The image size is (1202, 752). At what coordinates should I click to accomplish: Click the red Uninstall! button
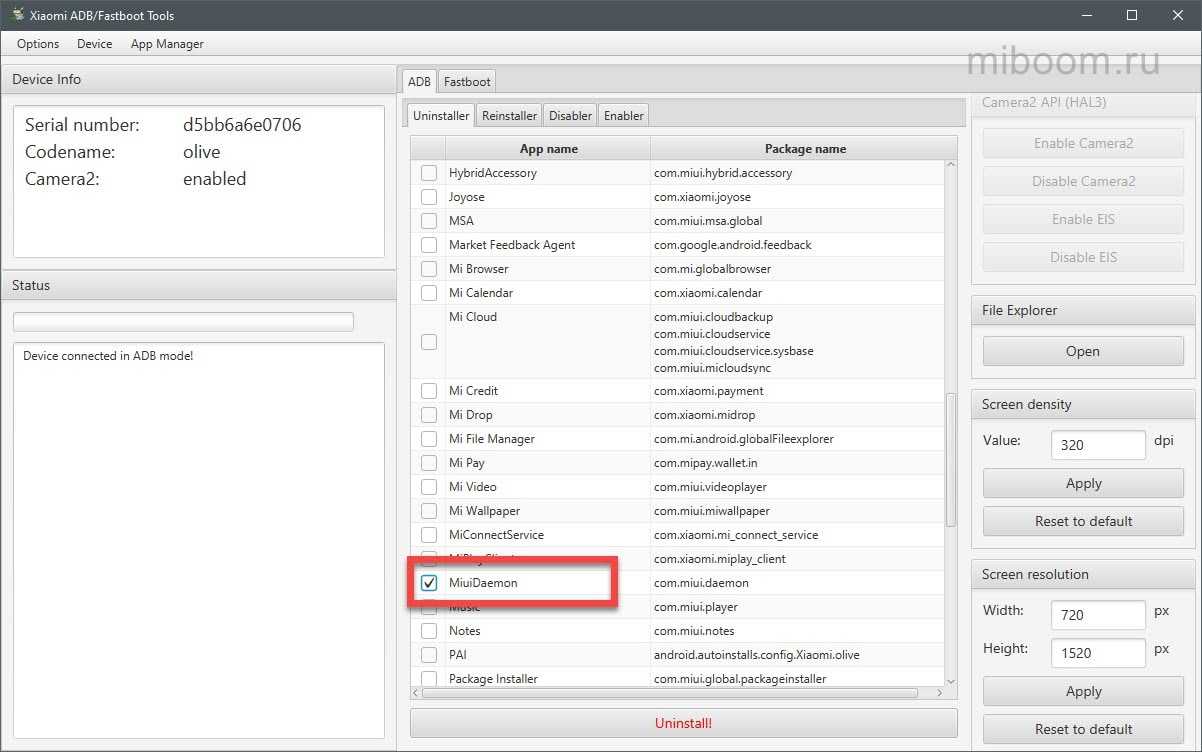point(683,723)
